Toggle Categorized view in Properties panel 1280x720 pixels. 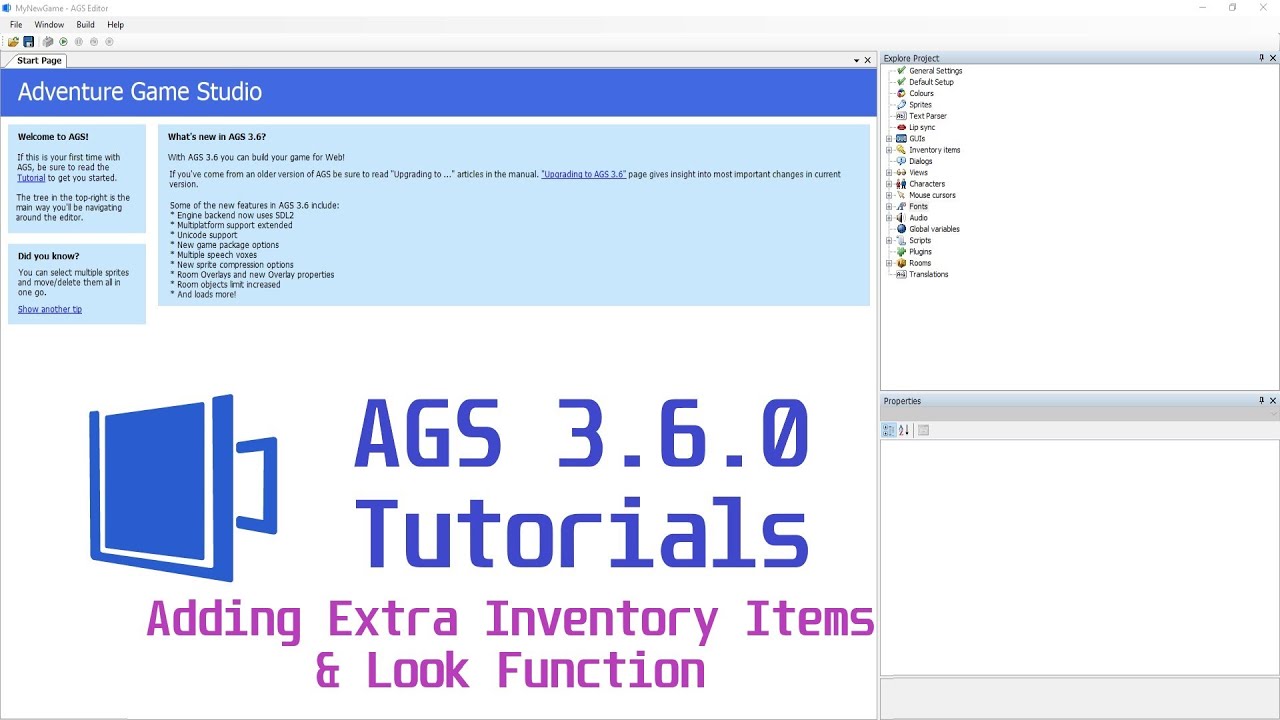(888, 430)
